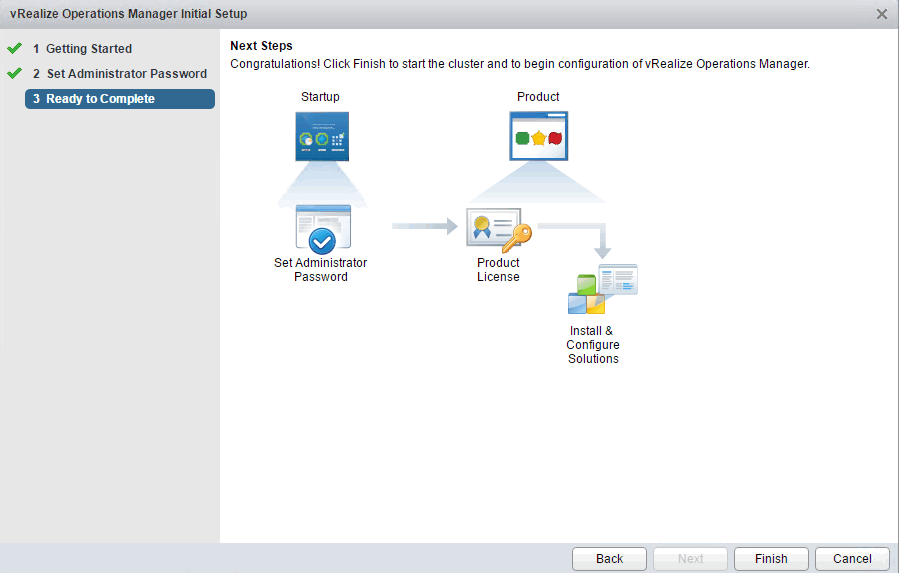The width and height of the screenshot is (899, 573).
Task: Click the Set Administrator Password diagram label
Action: tap(320, 270)
